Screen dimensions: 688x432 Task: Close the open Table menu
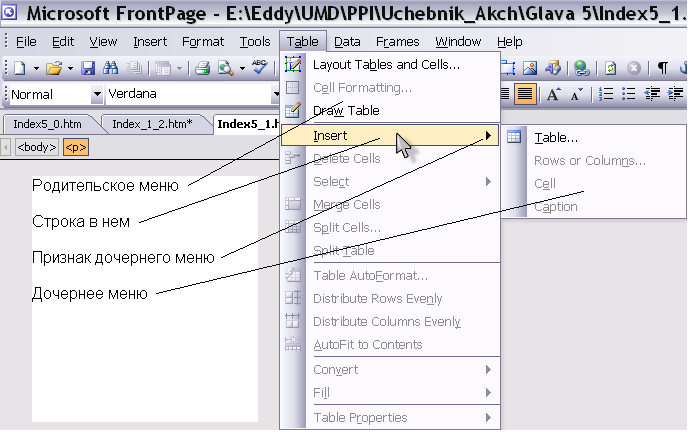pyautogui.click(x=303, y=42)
